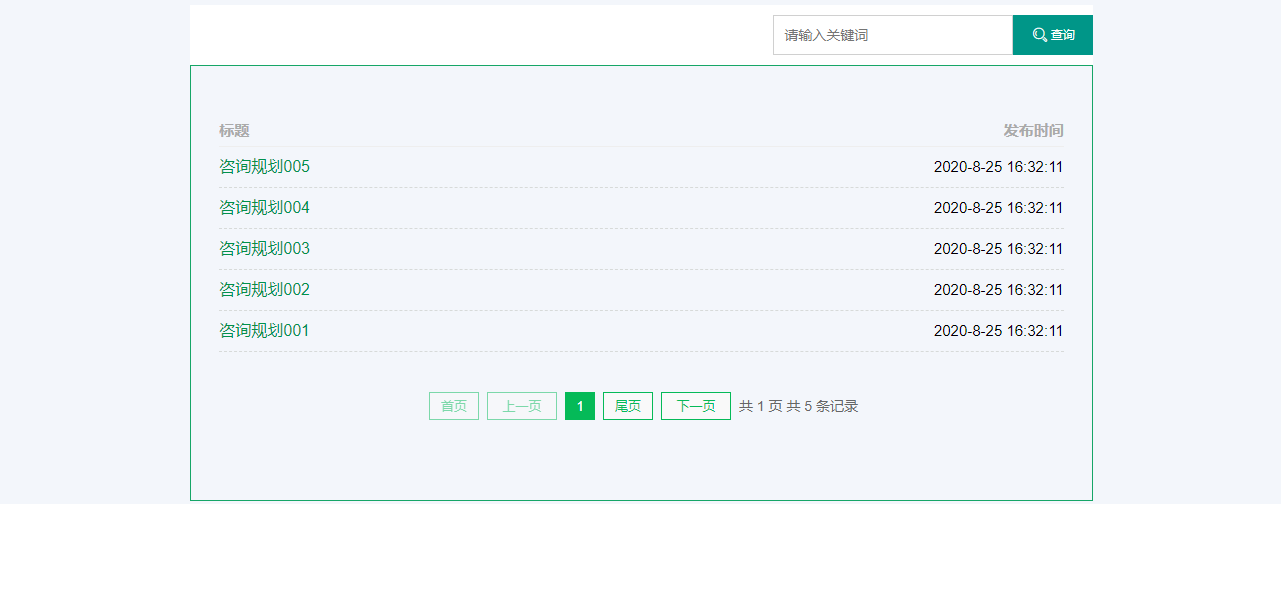Open the 咨询规划003 article link
This screenshot has height=616, width=1281.
pos(265,249)
